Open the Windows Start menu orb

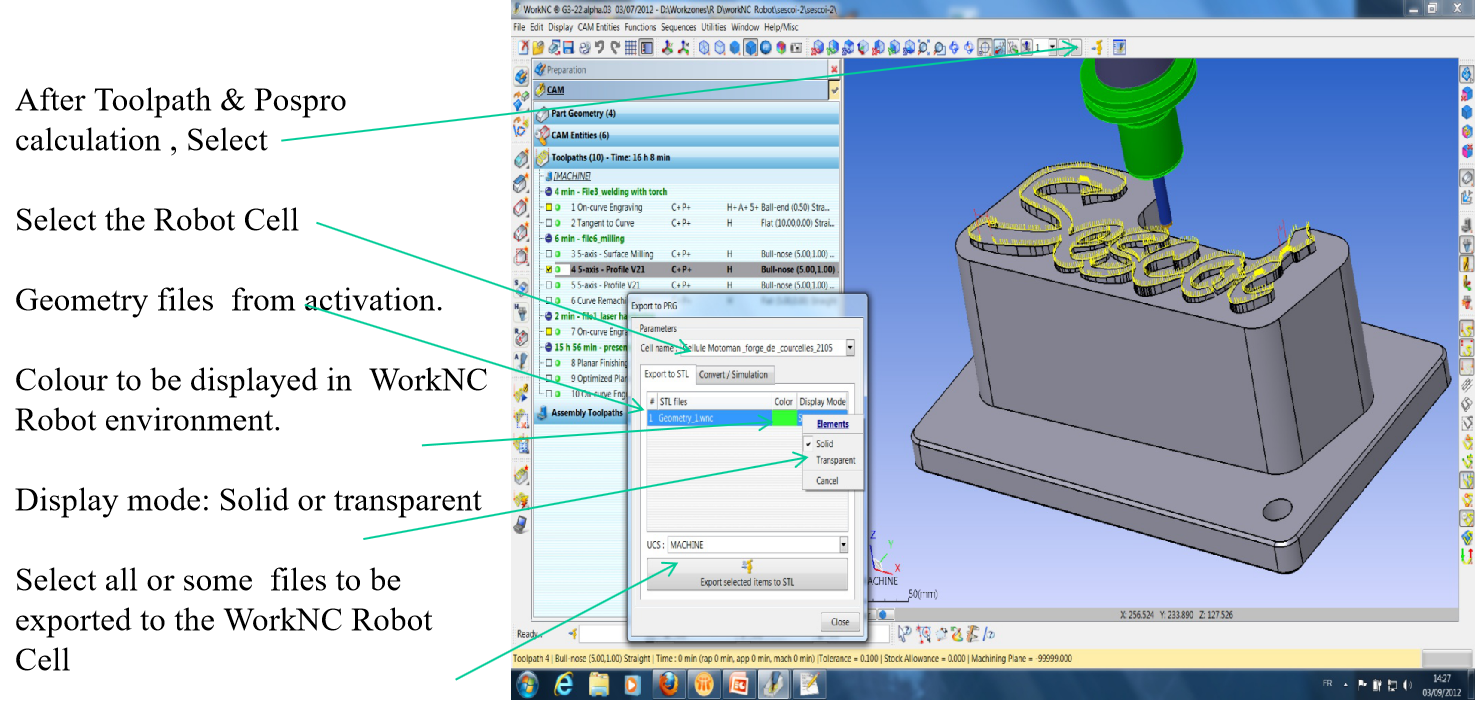[528, 684]
